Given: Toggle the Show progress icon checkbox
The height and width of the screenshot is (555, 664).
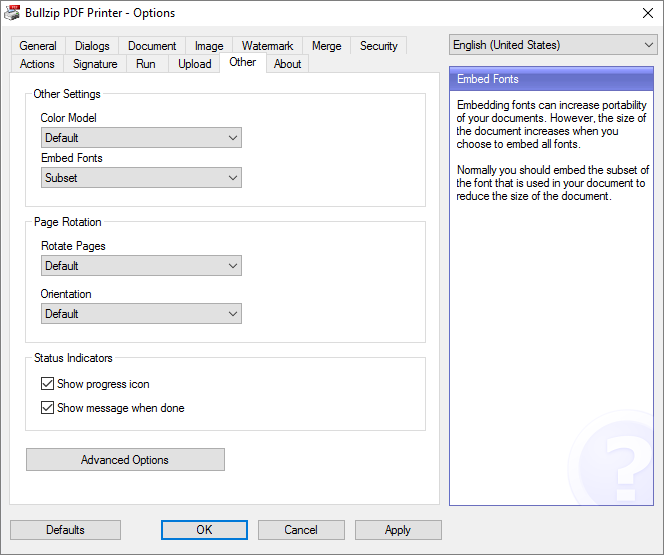Looking at the screenshot, I should coord(47,384).
